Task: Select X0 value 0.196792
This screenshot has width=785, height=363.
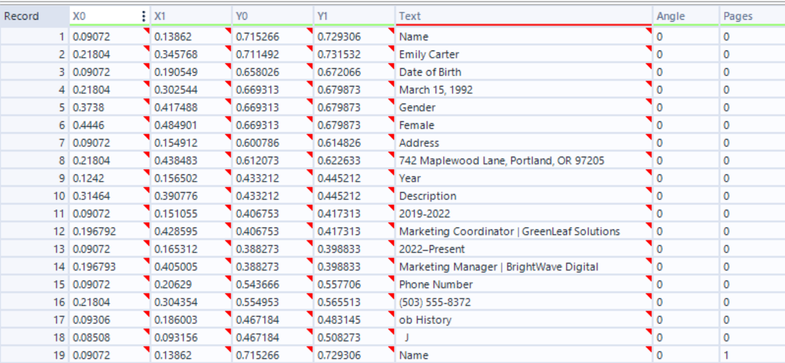Action: click(110, 231)
